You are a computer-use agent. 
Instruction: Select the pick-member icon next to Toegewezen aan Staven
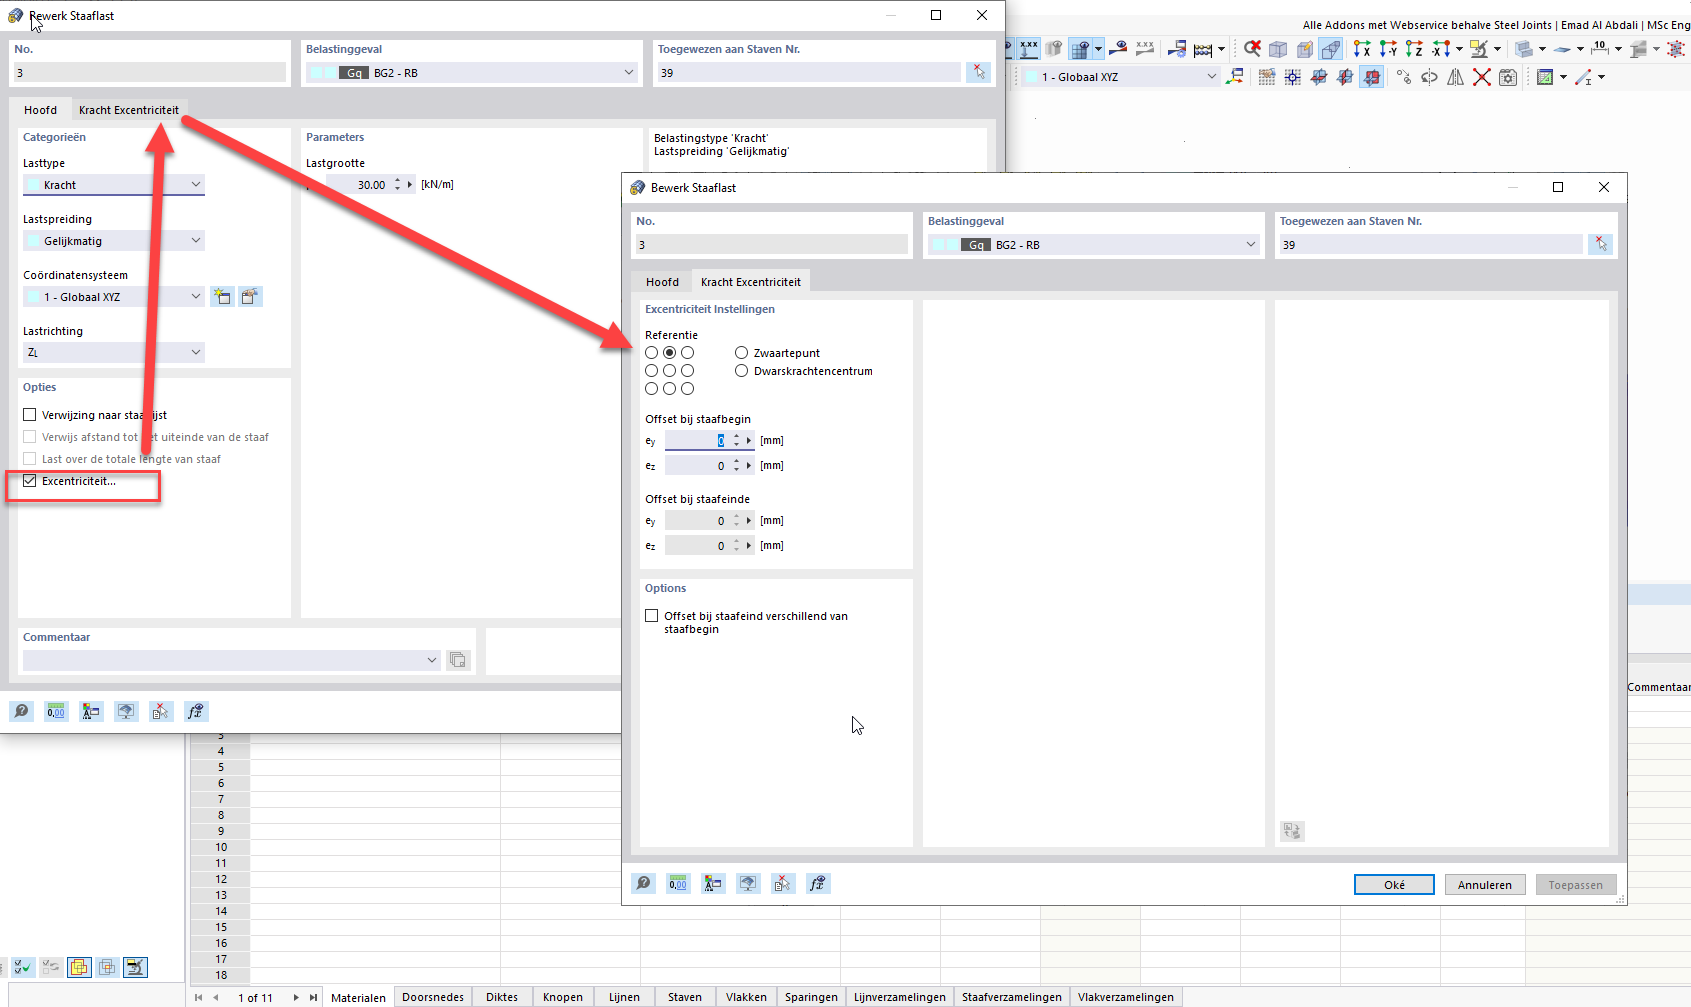(x=1601, y=243)
